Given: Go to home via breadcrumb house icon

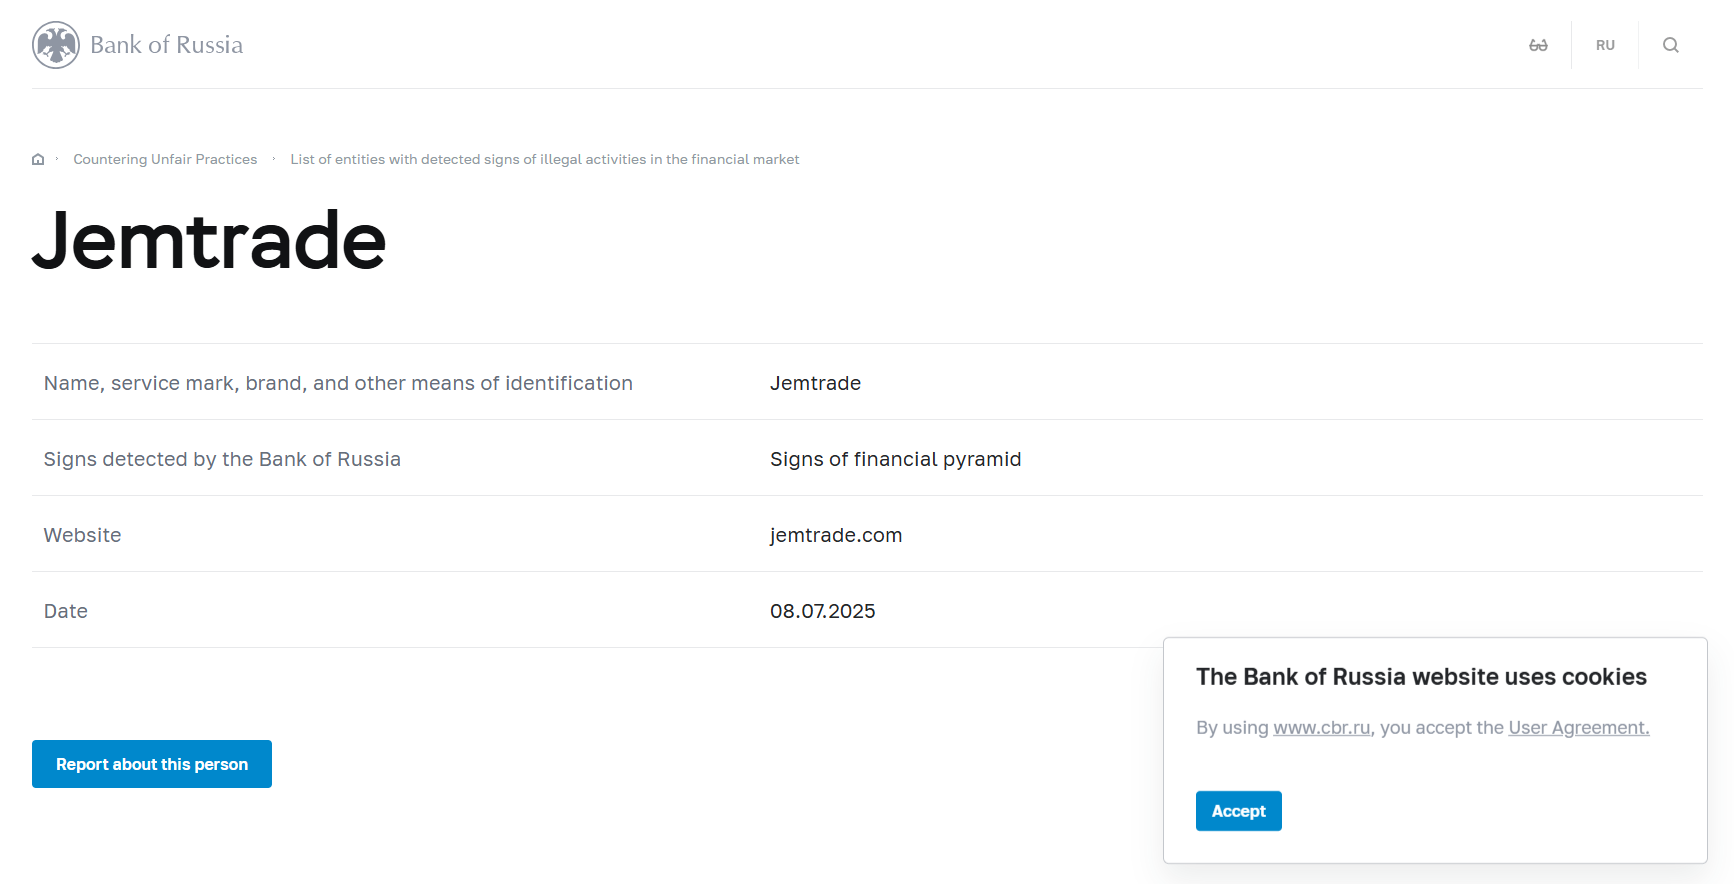Looking at the screenshot, I should 38,159.
